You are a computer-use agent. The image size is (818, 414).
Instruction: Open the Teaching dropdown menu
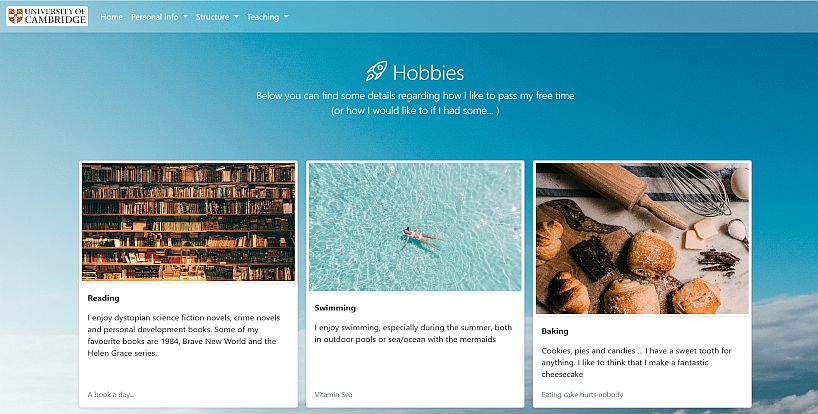268,17
